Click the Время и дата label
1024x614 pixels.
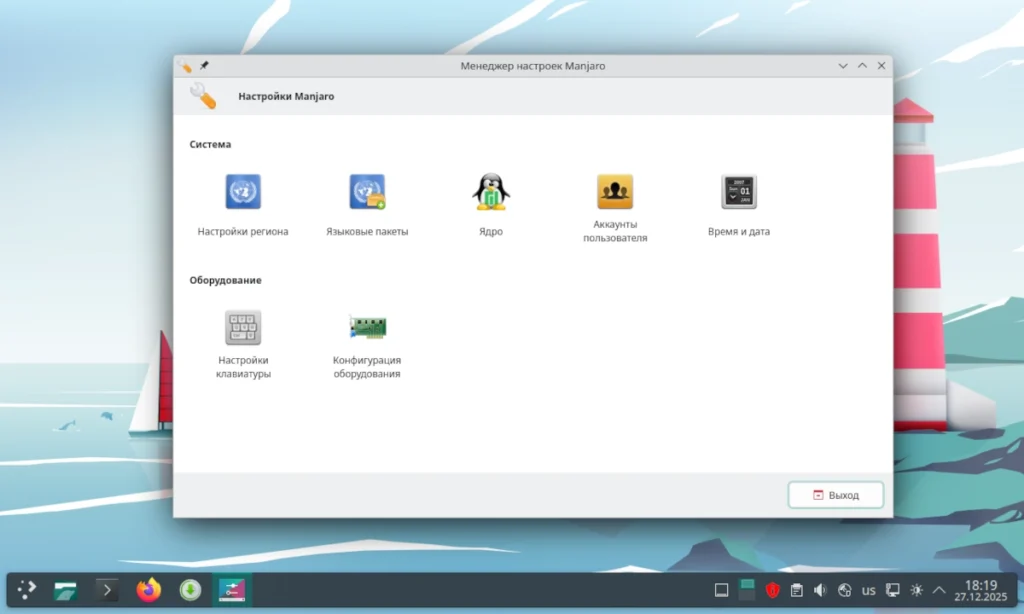(x=739, y=231)
